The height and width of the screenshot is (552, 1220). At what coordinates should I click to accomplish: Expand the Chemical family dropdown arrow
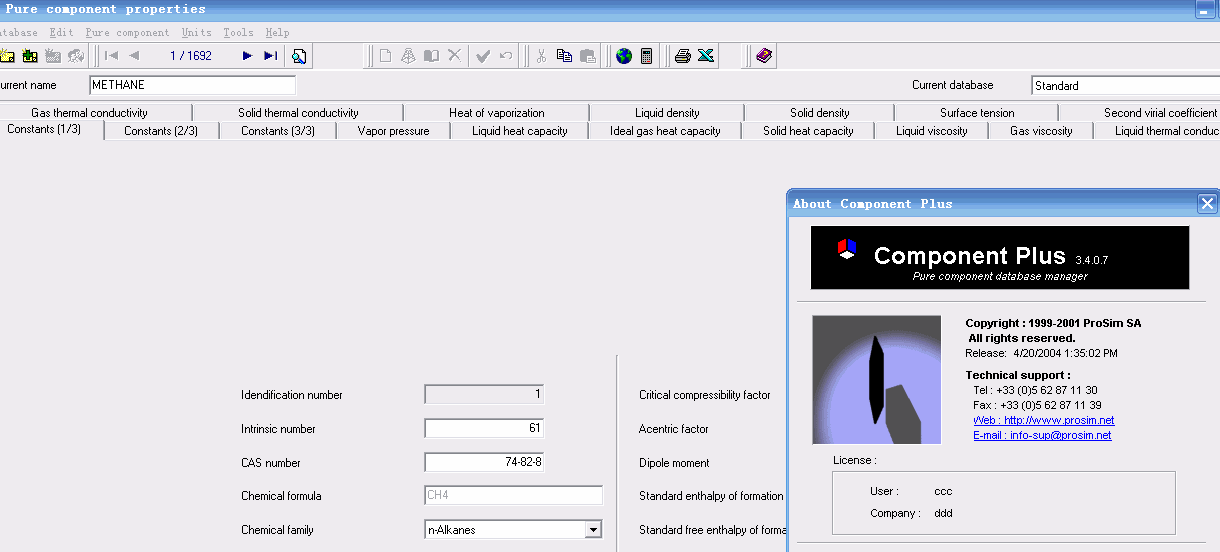(x=593, y=530)
